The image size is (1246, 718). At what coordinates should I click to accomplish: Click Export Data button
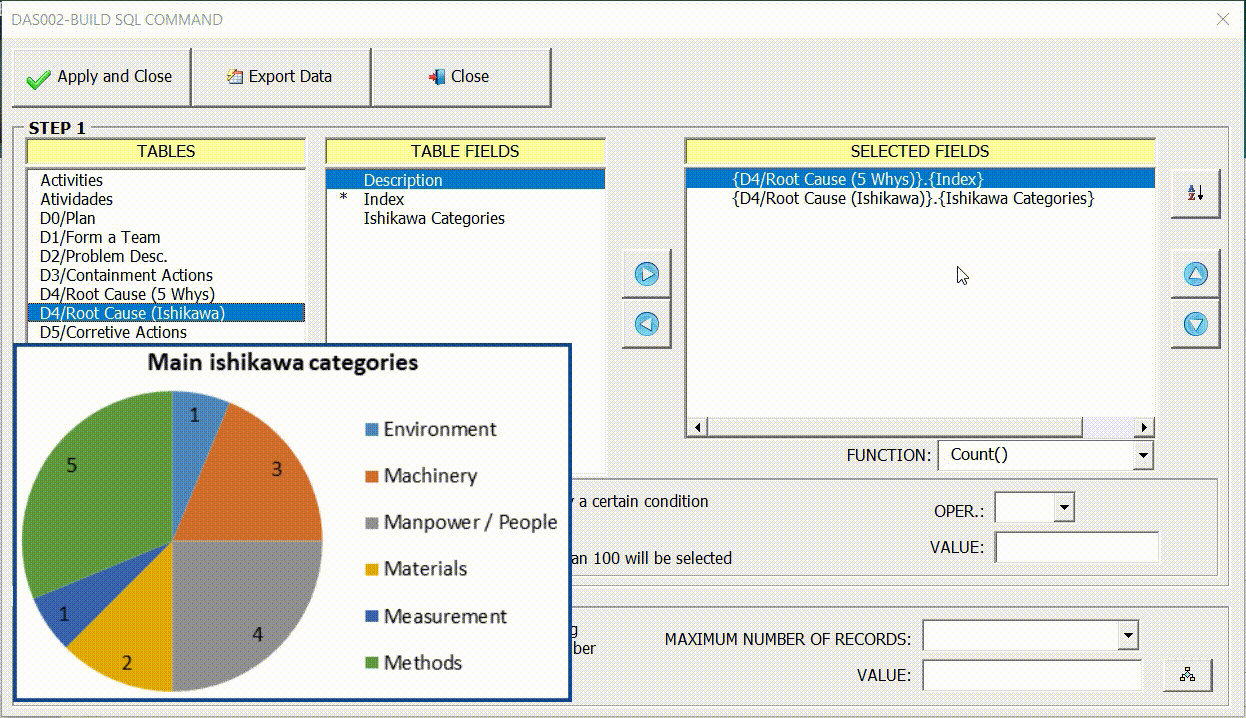pyautogui.click(x=280, y=77)
